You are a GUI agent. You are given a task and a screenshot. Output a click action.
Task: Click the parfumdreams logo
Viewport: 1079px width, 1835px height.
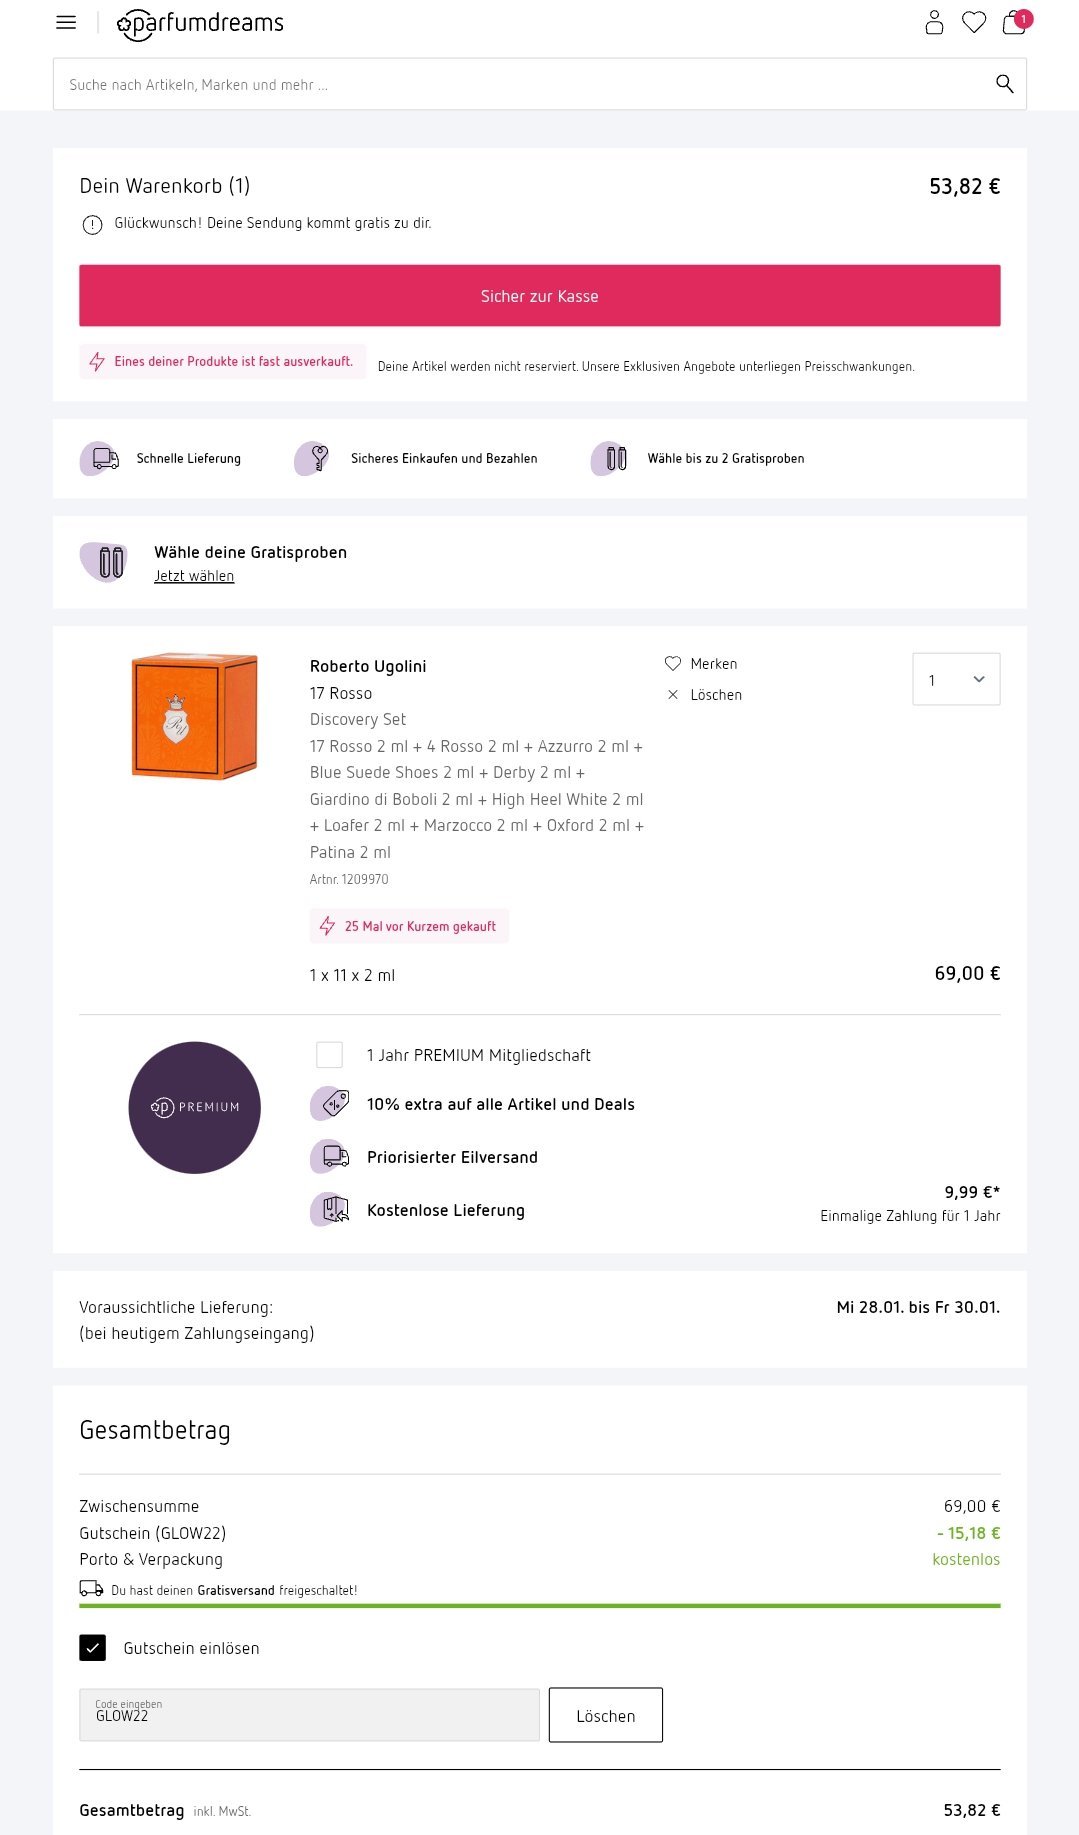point(201,23)
